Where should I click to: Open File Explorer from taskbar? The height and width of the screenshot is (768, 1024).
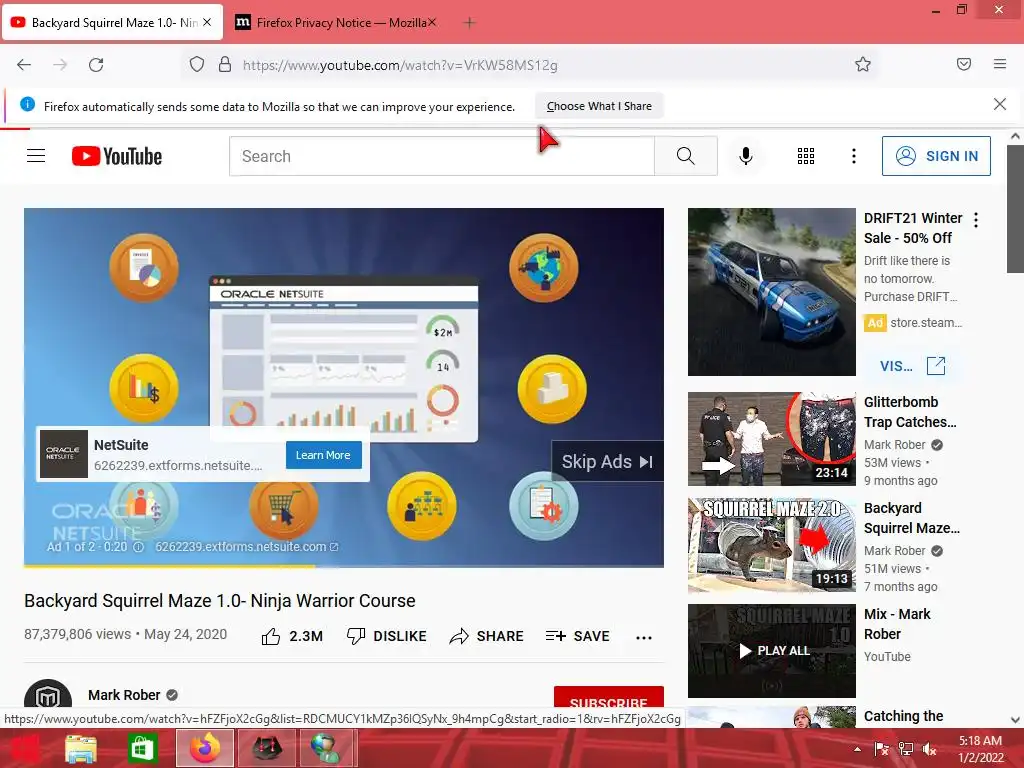pos(81,748)
